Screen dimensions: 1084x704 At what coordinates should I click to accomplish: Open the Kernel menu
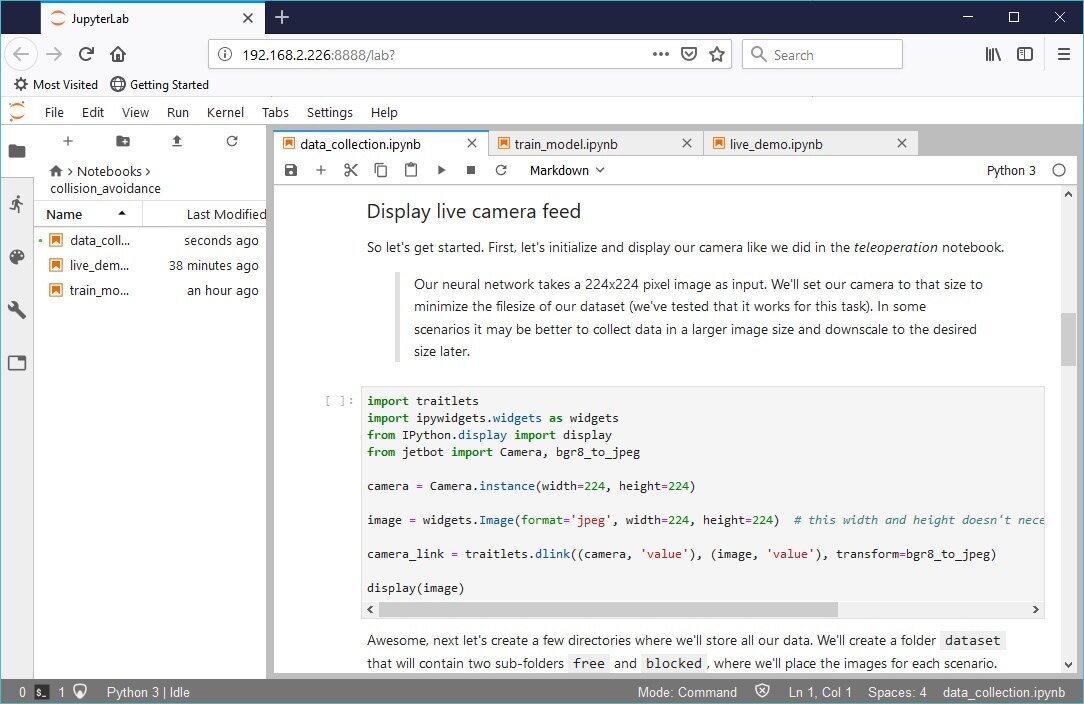[225, 112]
